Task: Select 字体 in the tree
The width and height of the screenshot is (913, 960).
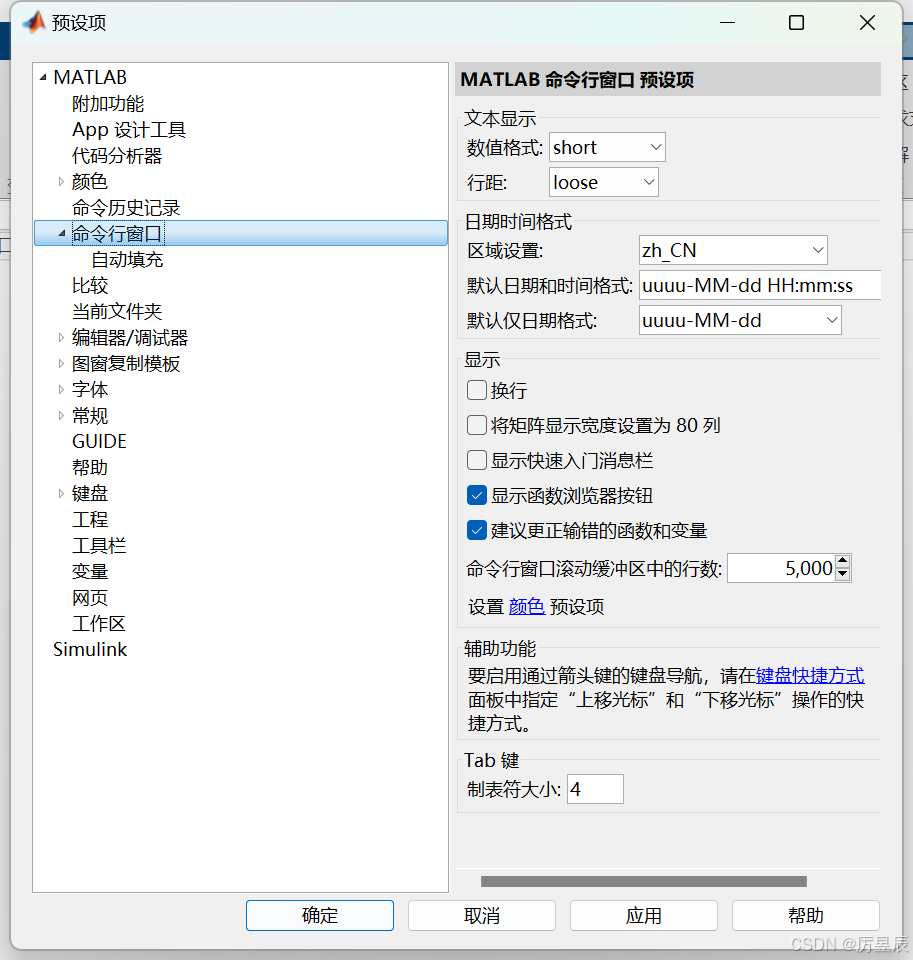Action: coord(90,389)
